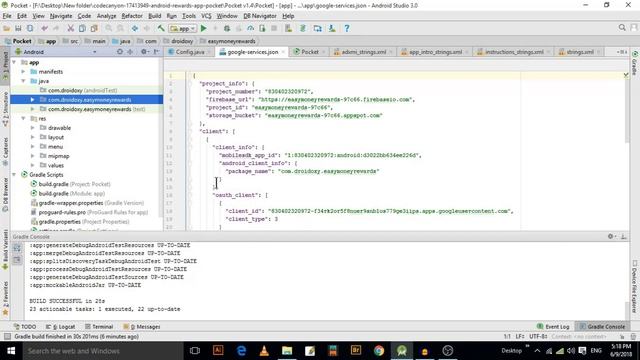Collapse the res folder node

[x=24, y=119]
